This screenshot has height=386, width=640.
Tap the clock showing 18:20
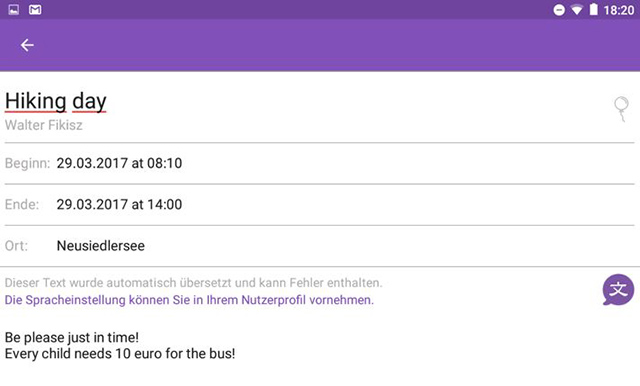click(619, 10)
